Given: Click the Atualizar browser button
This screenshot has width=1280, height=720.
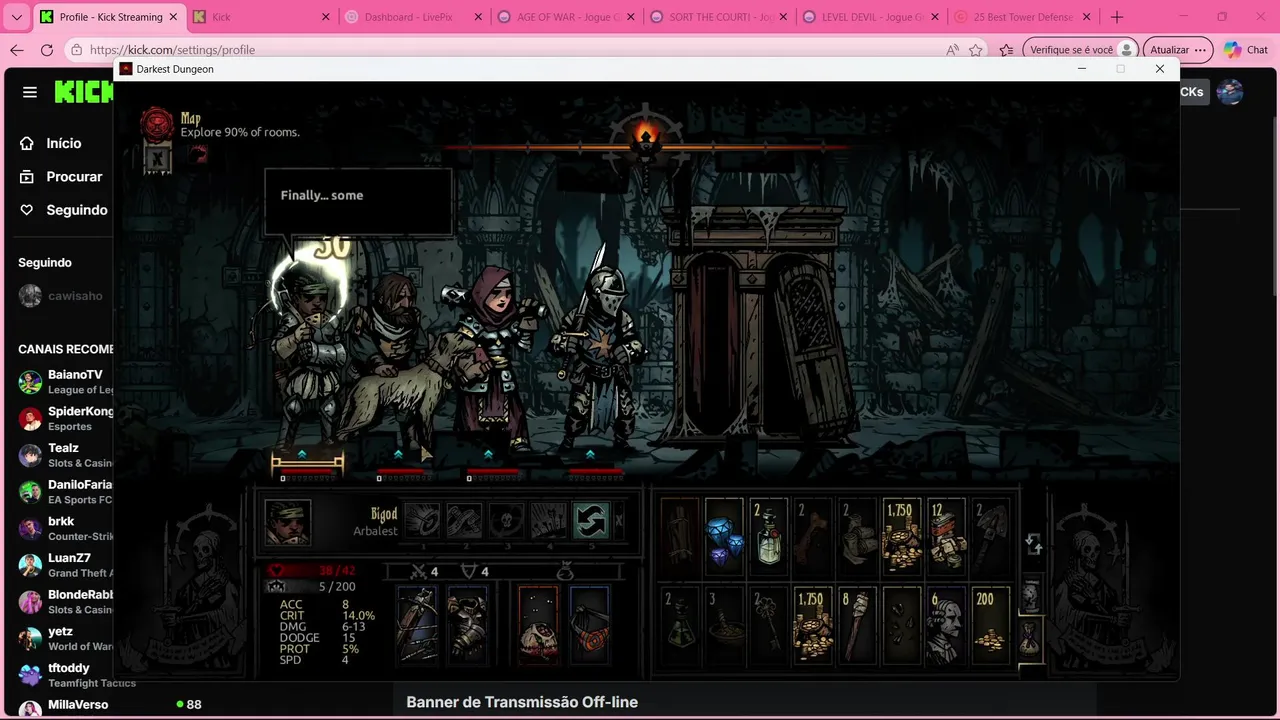Looking at the screenshot, I should click(1178, 50).
